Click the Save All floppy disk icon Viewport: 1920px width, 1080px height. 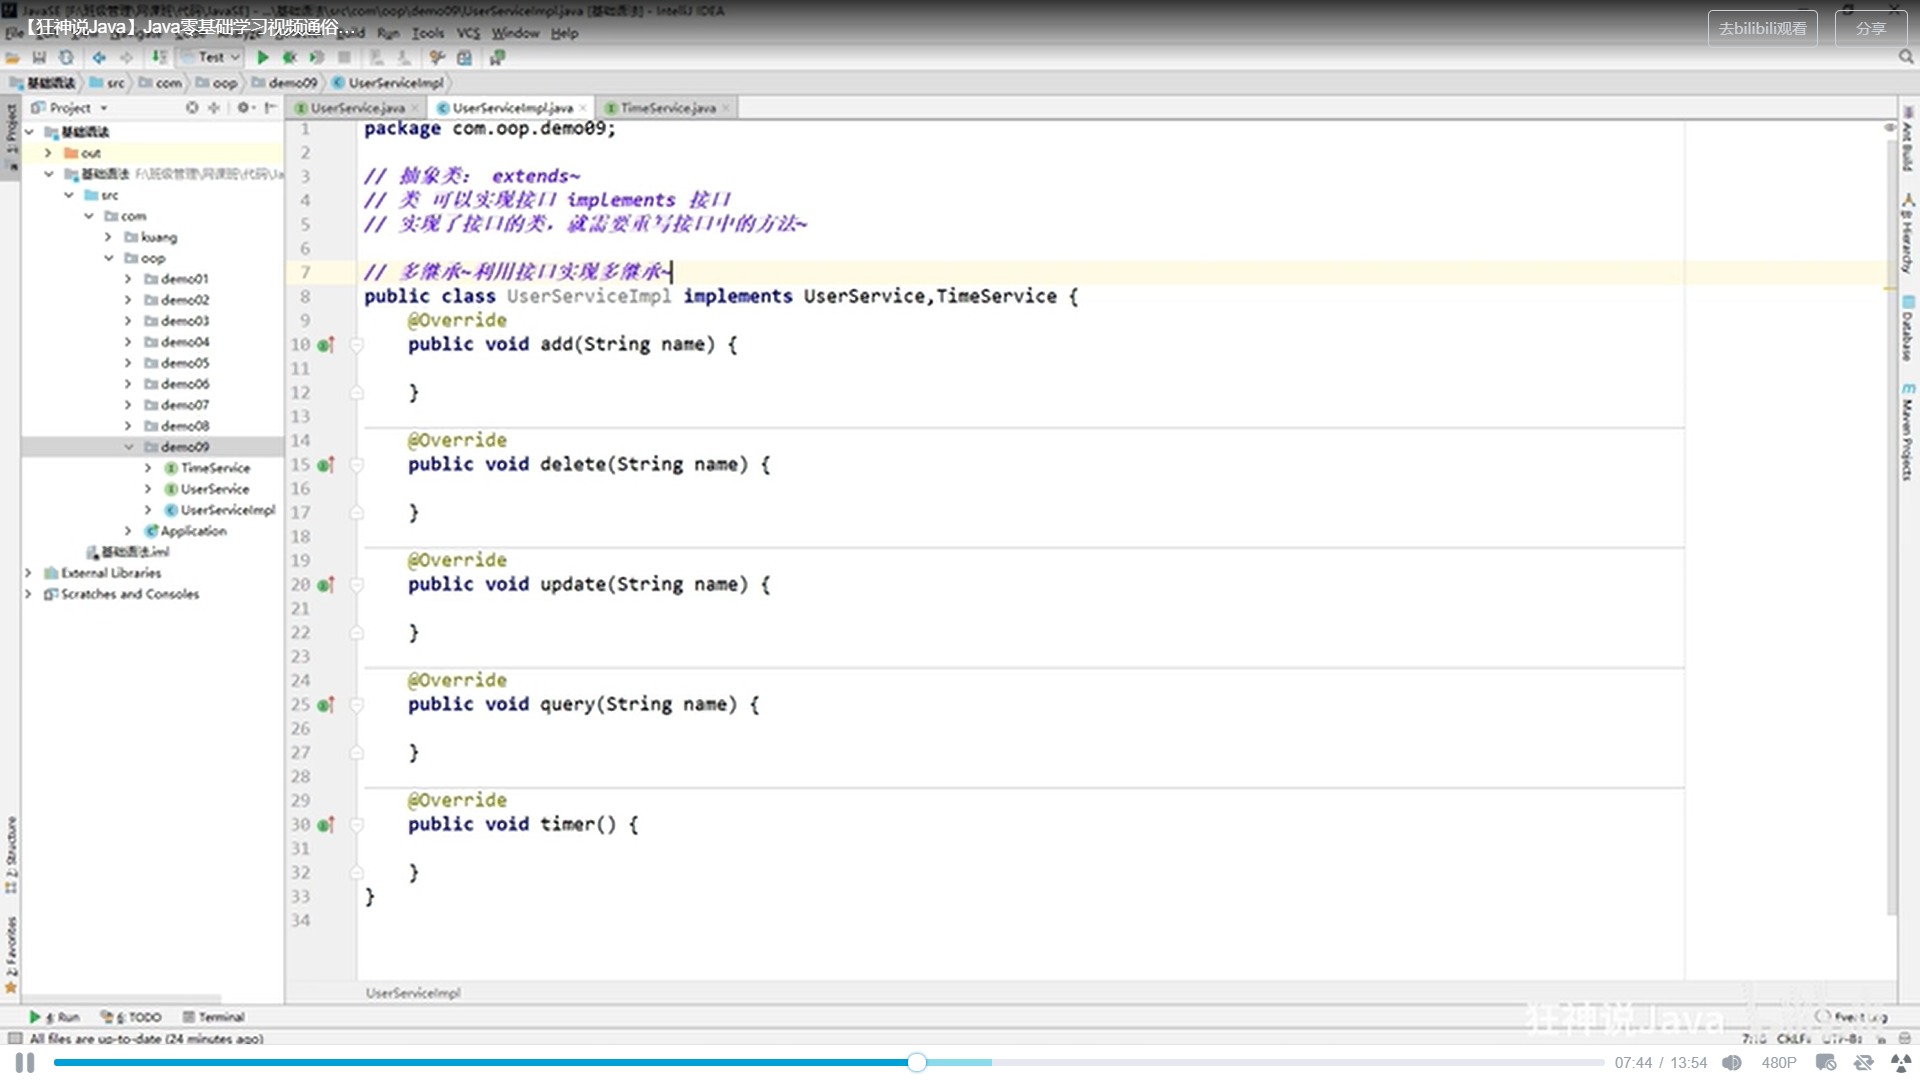pyautogui.click(x=39, y=58)
